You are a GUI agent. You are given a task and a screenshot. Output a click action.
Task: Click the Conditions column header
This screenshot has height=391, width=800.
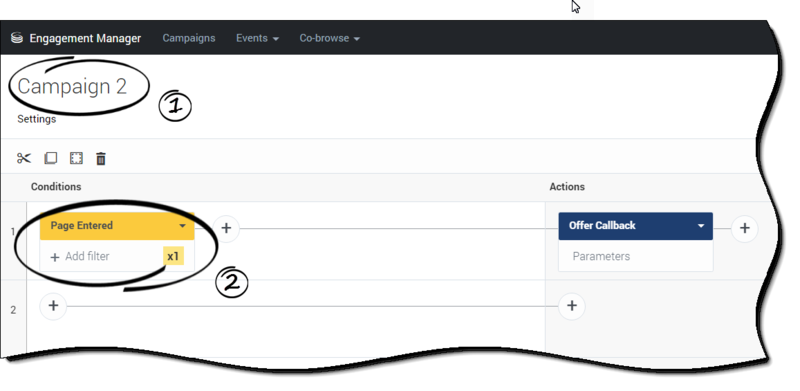coord(56,187)
